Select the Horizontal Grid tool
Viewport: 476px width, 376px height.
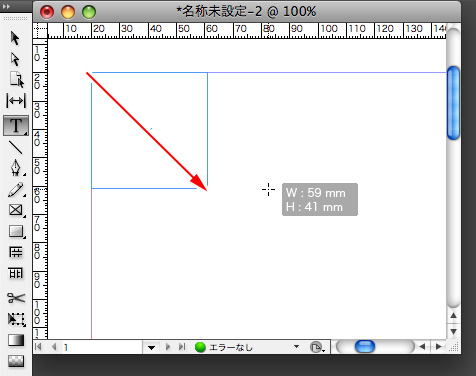coord(16,252)
